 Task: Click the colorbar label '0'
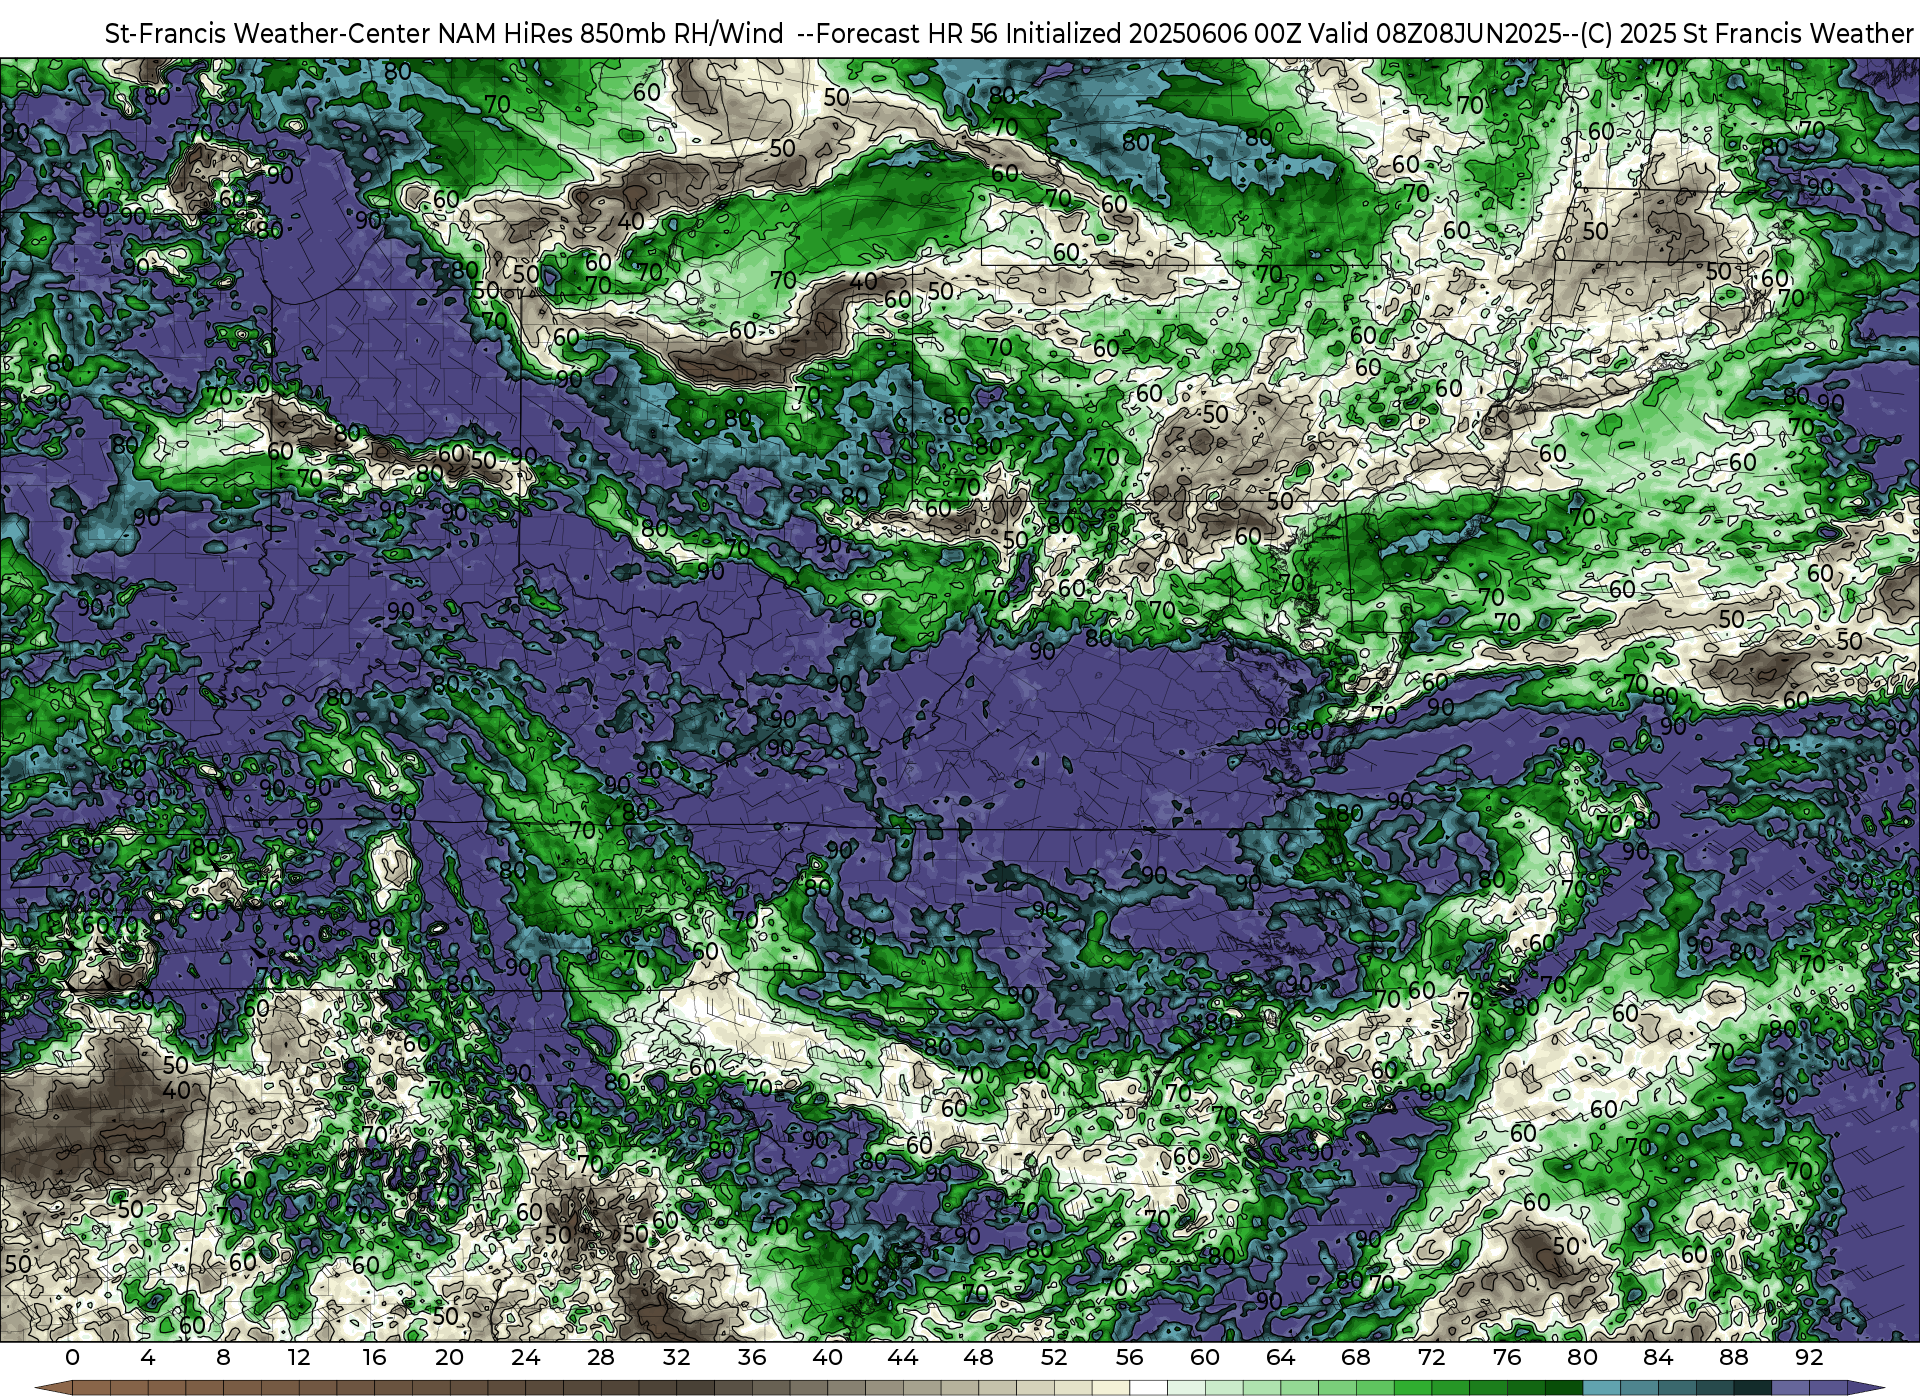tap(72, 1357)
